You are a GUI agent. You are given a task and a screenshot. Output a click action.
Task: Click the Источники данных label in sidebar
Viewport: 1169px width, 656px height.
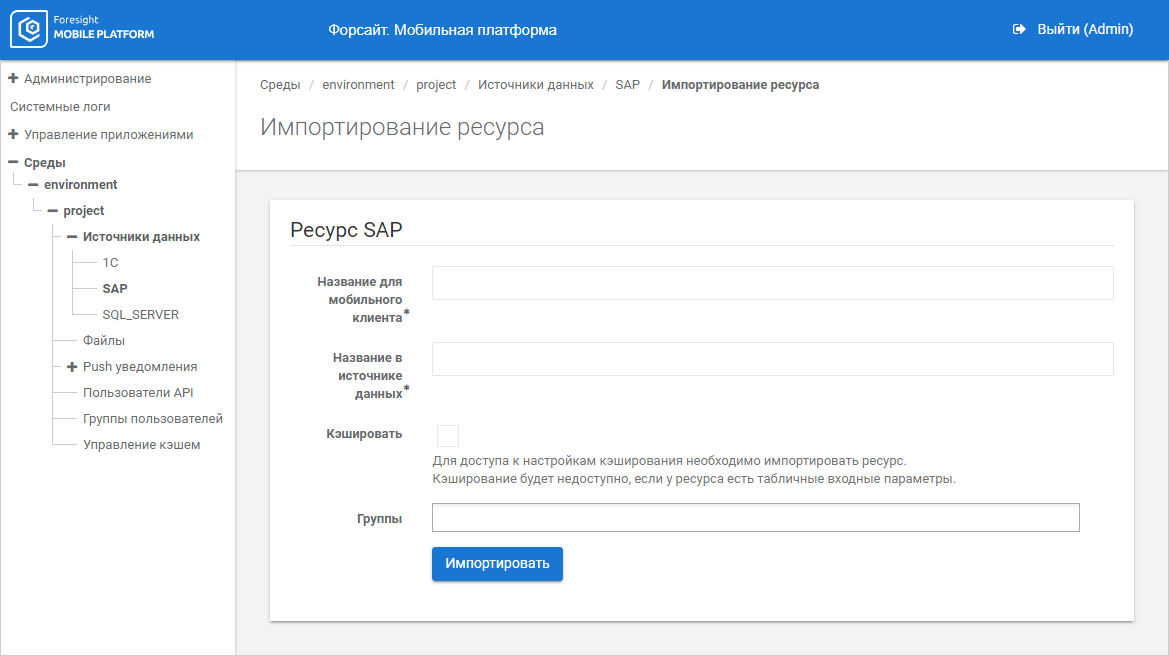142,236
